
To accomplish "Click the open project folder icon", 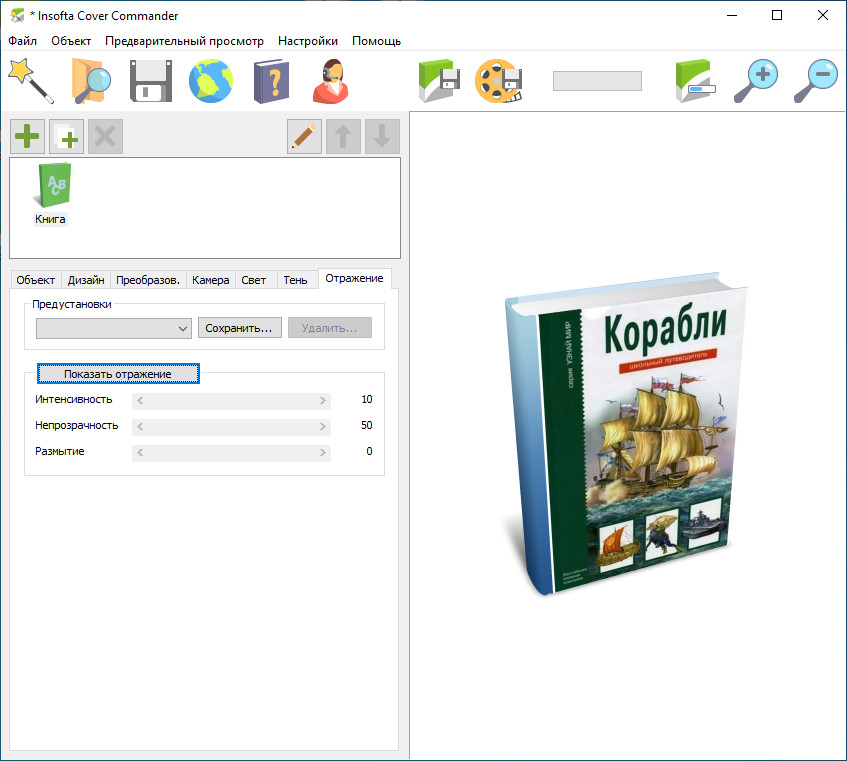I will 91,80.
